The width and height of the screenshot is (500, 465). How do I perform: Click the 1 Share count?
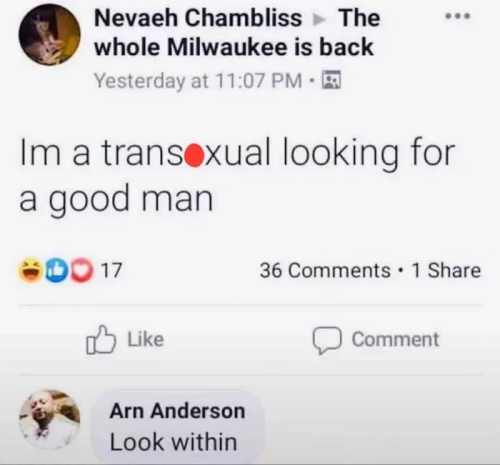[x=446, y=270]
